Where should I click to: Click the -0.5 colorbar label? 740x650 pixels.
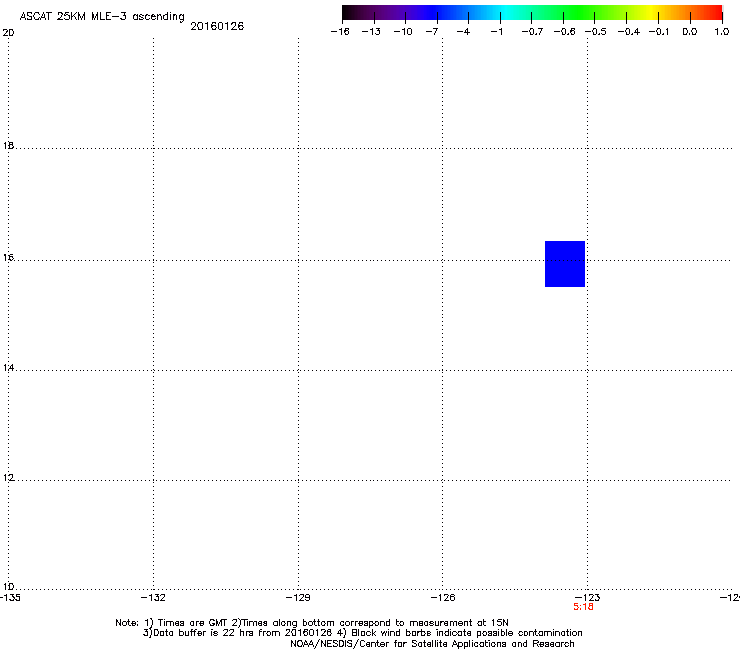point(596,32)
